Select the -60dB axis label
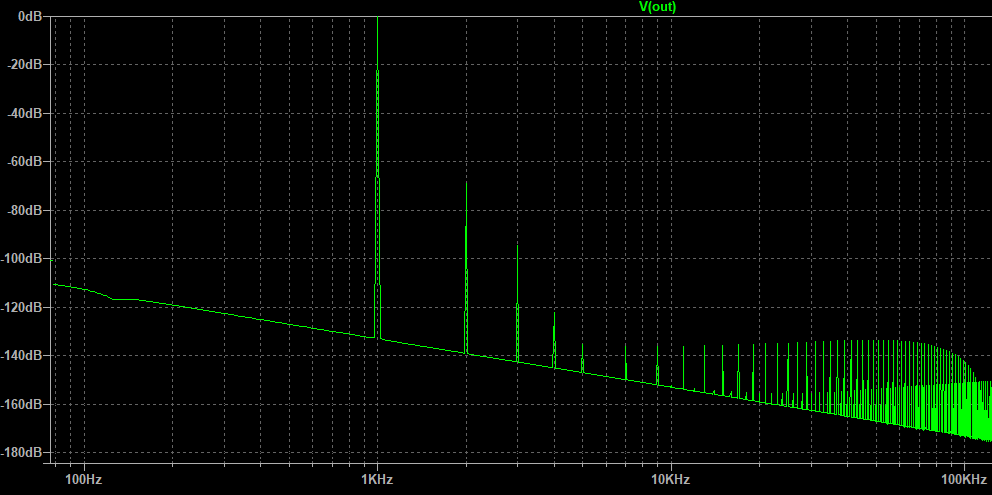 click(24, 161)
